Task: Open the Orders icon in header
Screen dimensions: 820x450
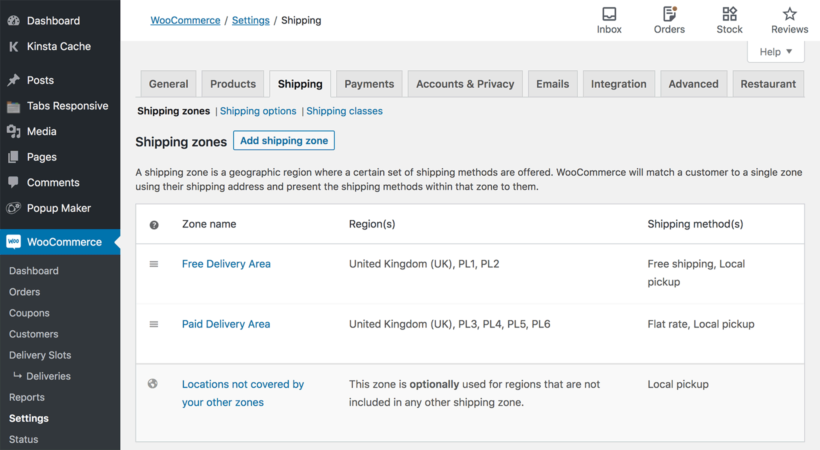Action: coord(669,14)
